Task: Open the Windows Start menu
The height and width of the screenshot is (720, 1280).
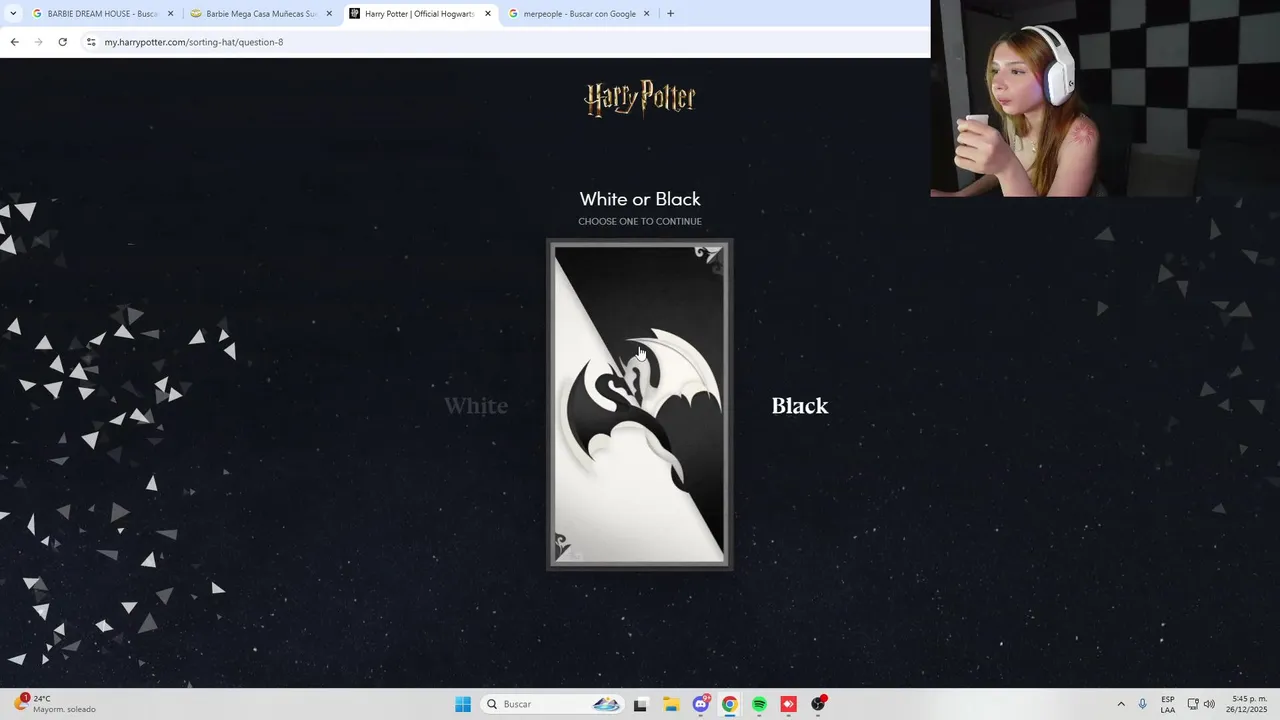Action: (x=463, y=704)
